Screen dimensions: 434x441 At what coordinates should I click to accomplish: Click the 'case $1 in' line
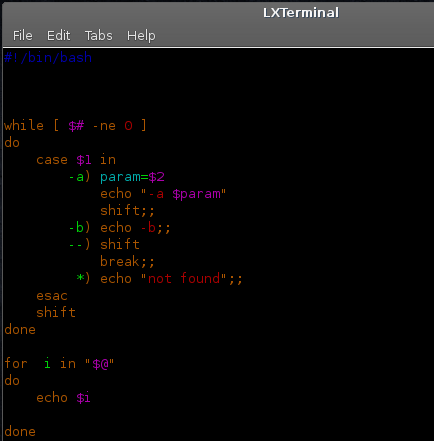tap(76, 160)
